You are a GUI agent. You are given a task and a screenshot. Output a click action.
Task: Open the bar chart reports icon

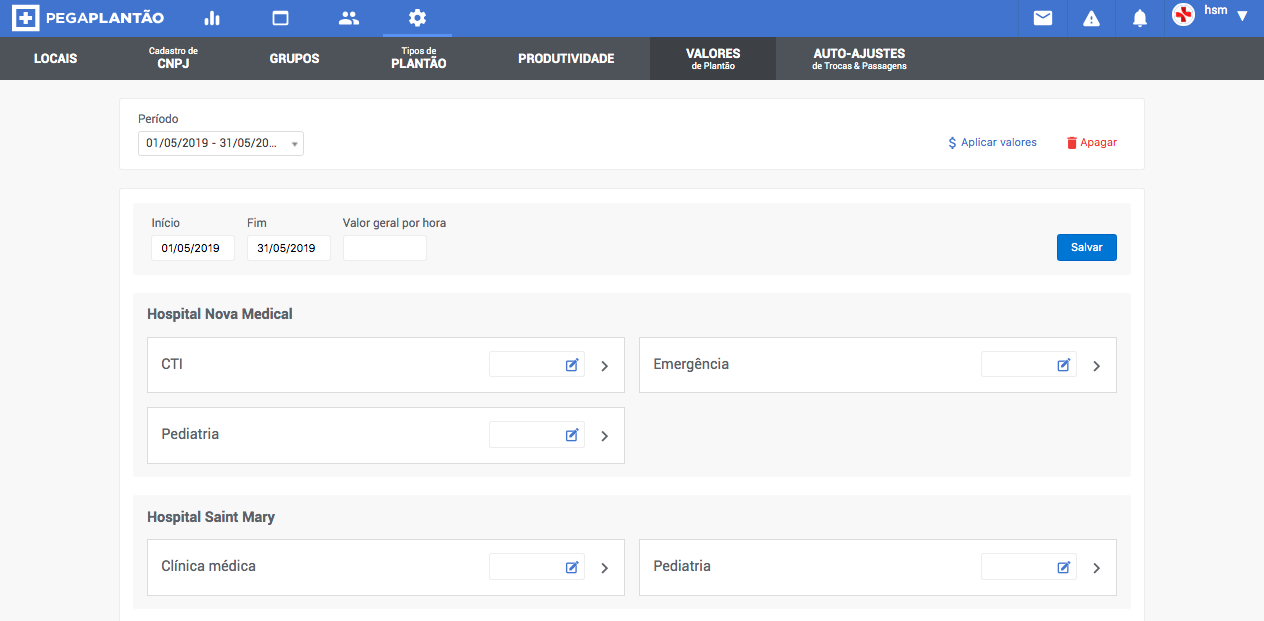click(x=211, y=18)
